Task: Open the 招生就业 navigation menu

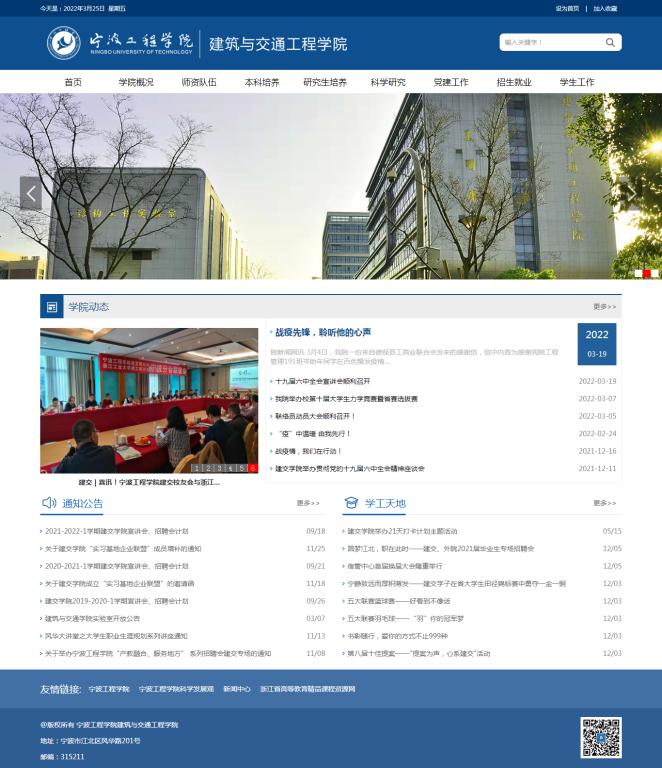Action: (514, 82)
